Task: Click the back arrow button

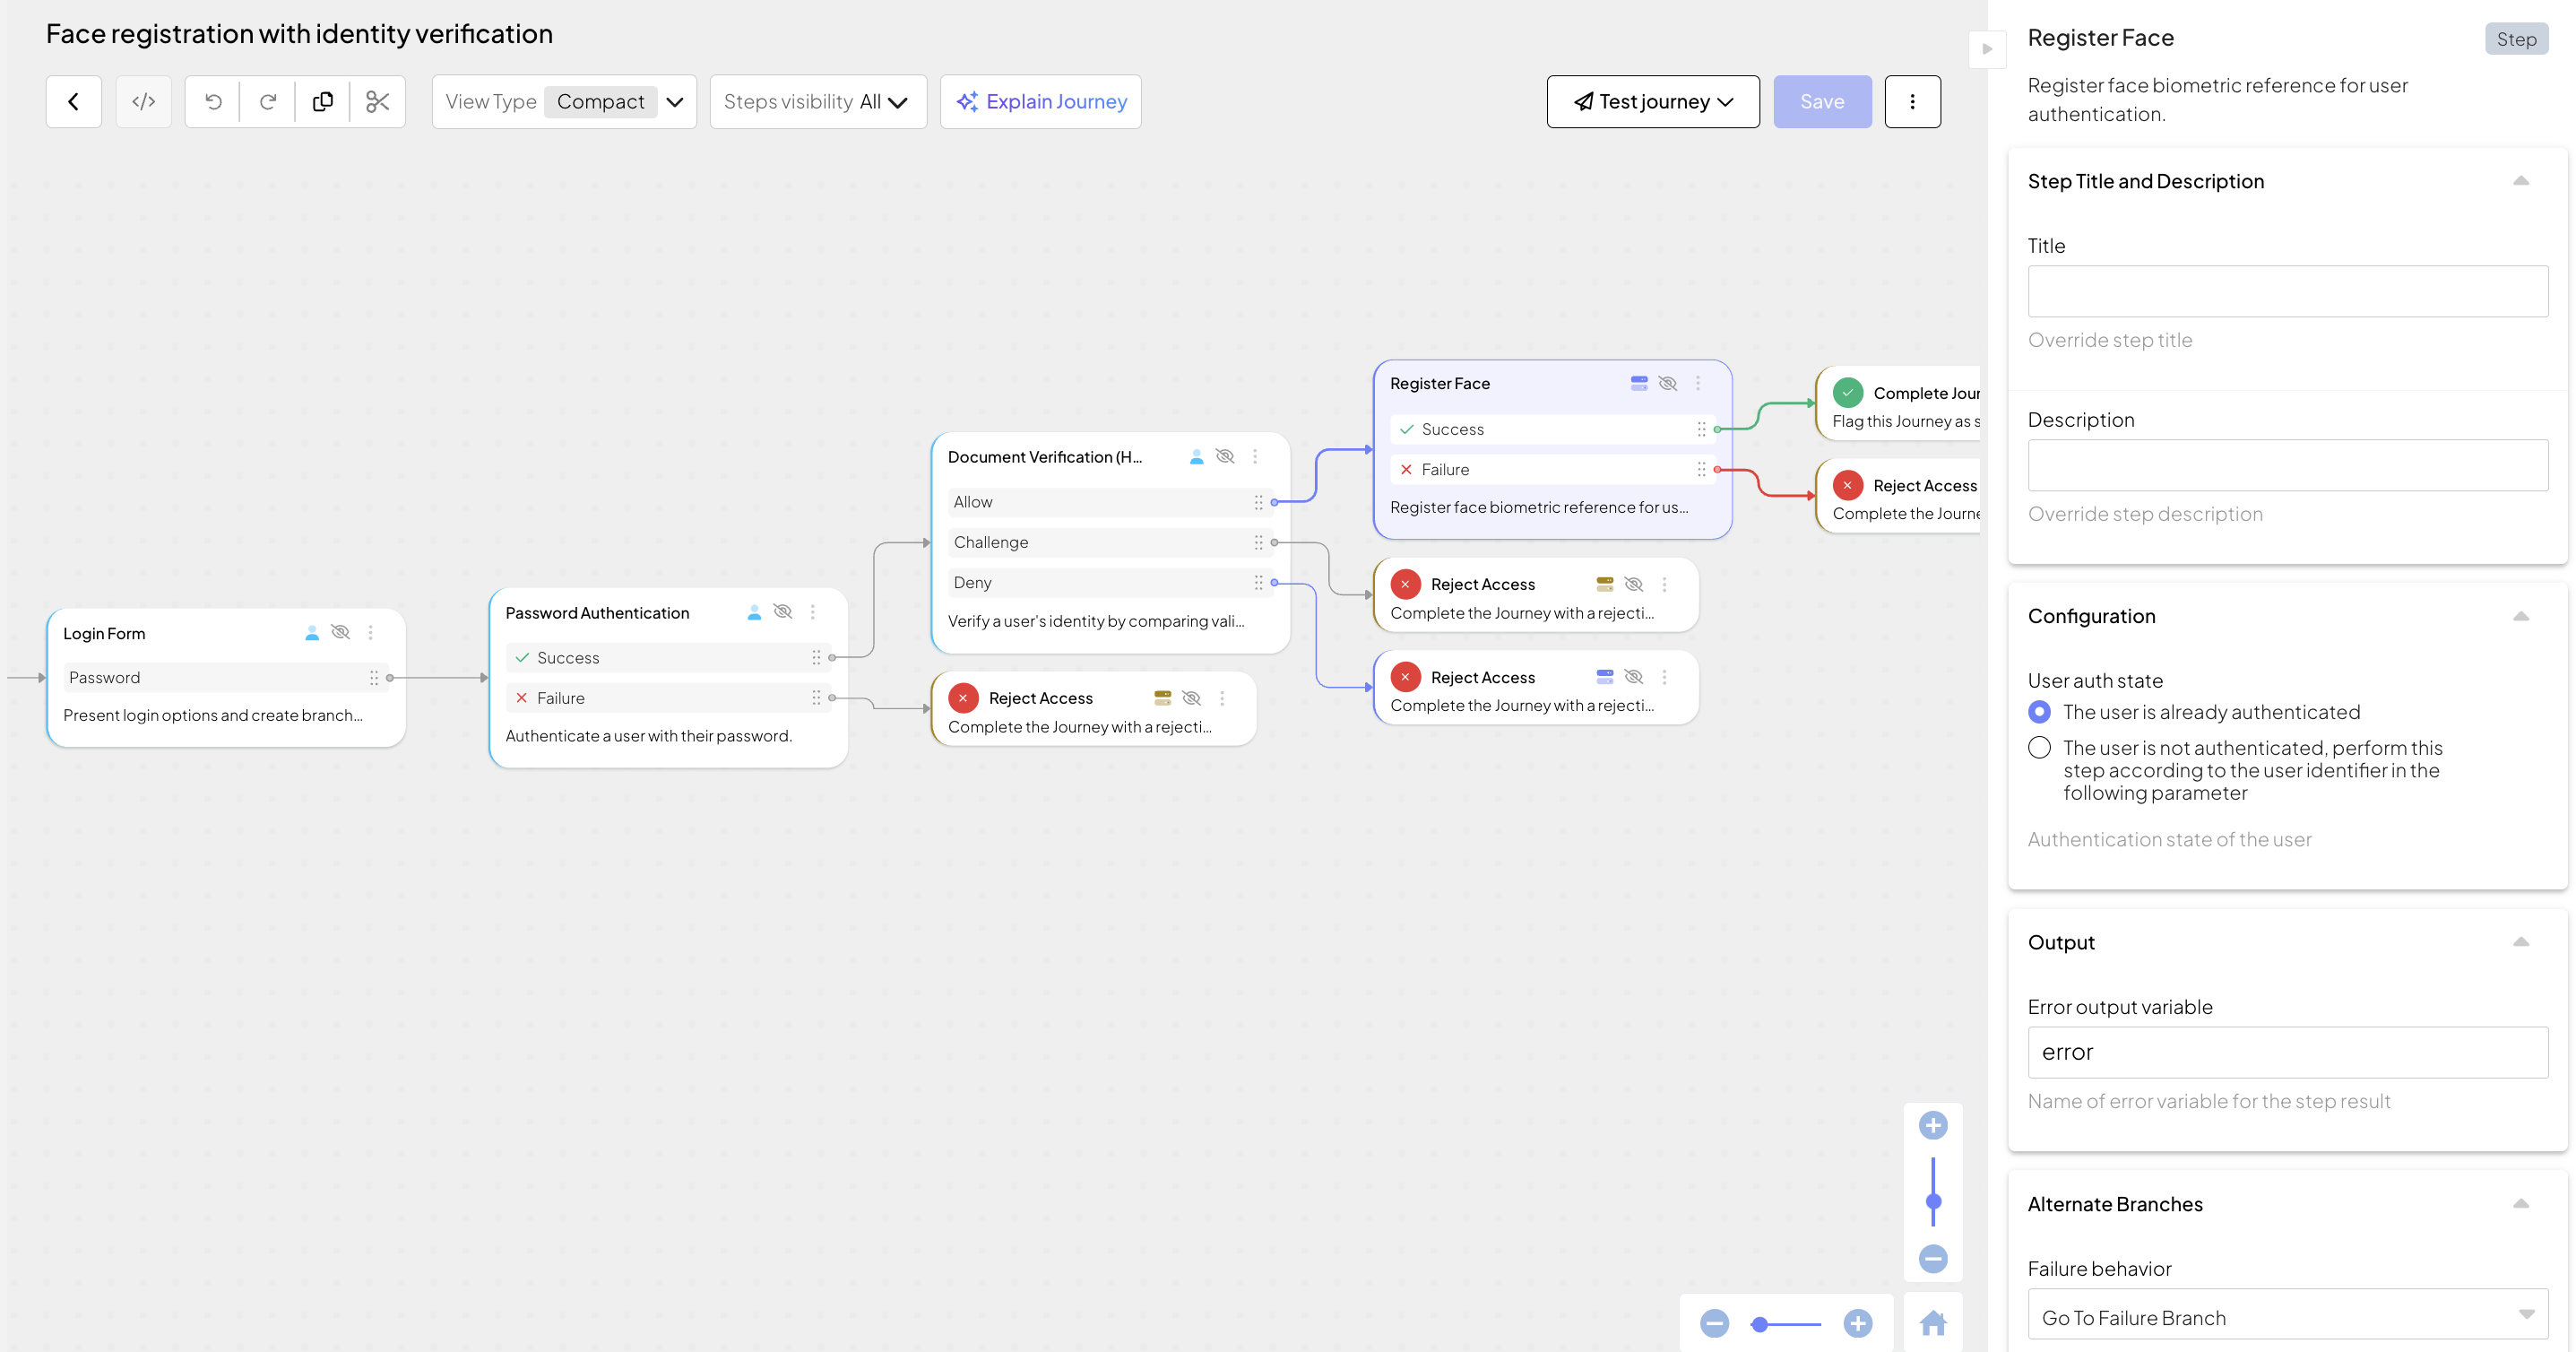Action: (73, 101)
